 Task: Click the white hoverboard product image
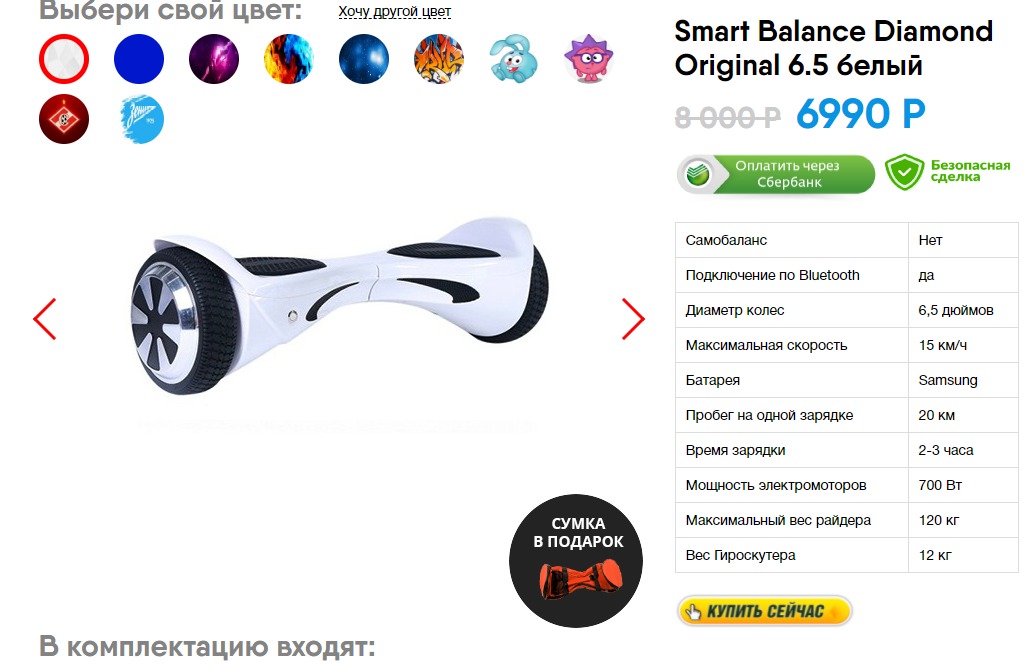pos(340,306)
